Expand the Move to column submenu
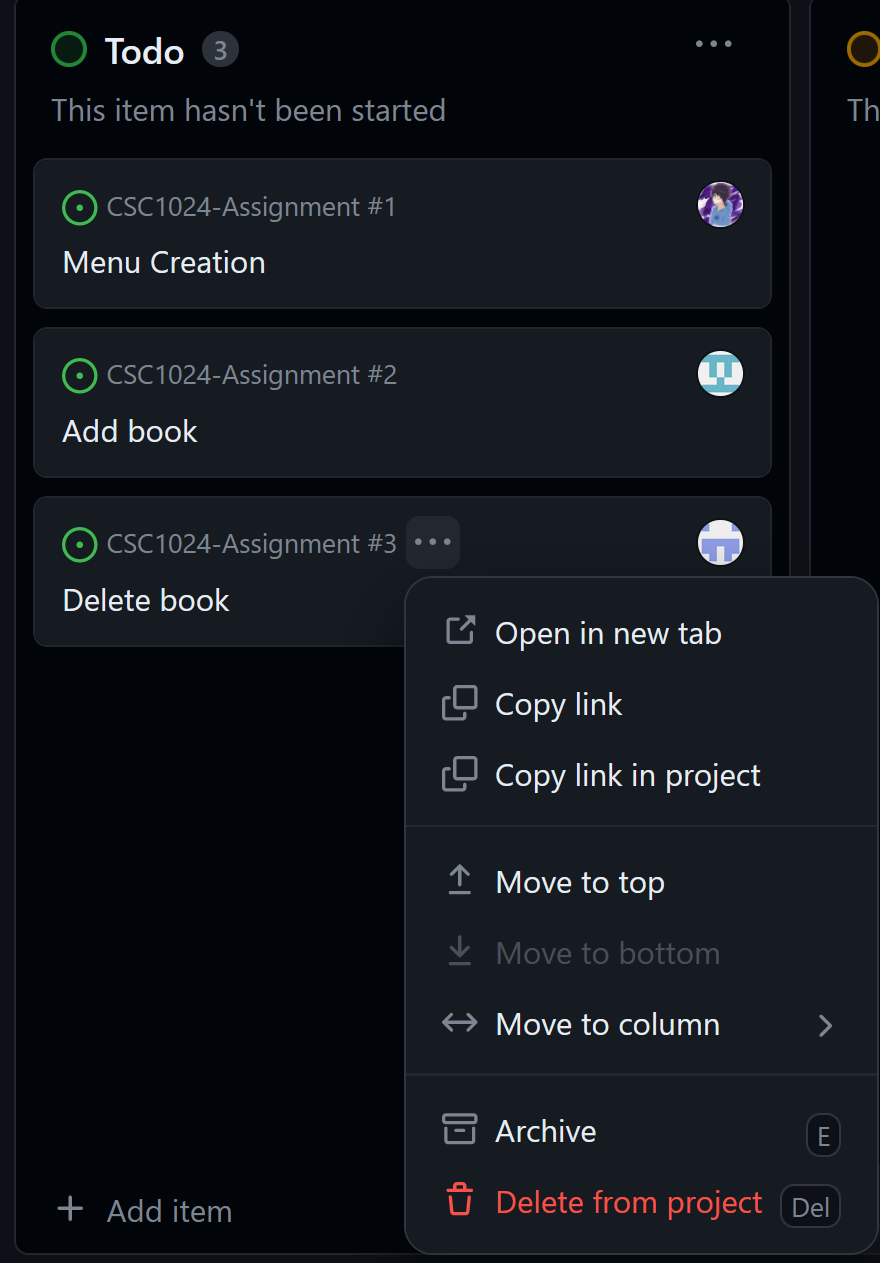The height and width of the screenshot is (1263, 880). pyautogui.click(x=607, y=1024)
